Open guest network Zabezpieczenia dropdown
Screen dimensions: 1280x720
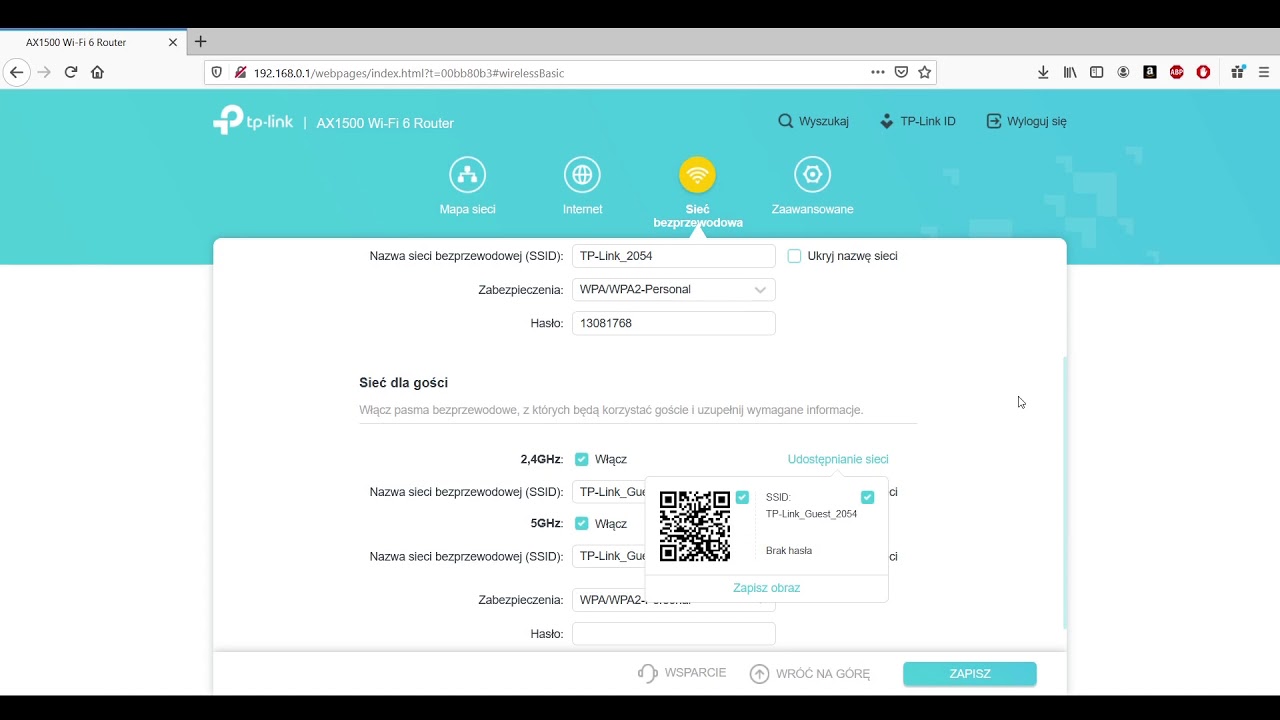(x=673, y=600)
